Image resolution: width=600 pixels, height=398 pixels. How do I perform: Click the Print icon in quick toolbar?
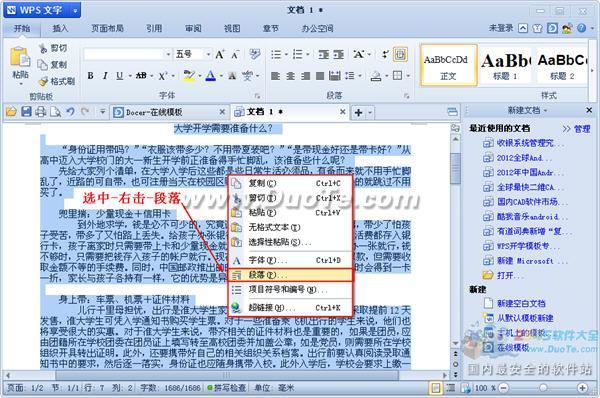point(41,112)
